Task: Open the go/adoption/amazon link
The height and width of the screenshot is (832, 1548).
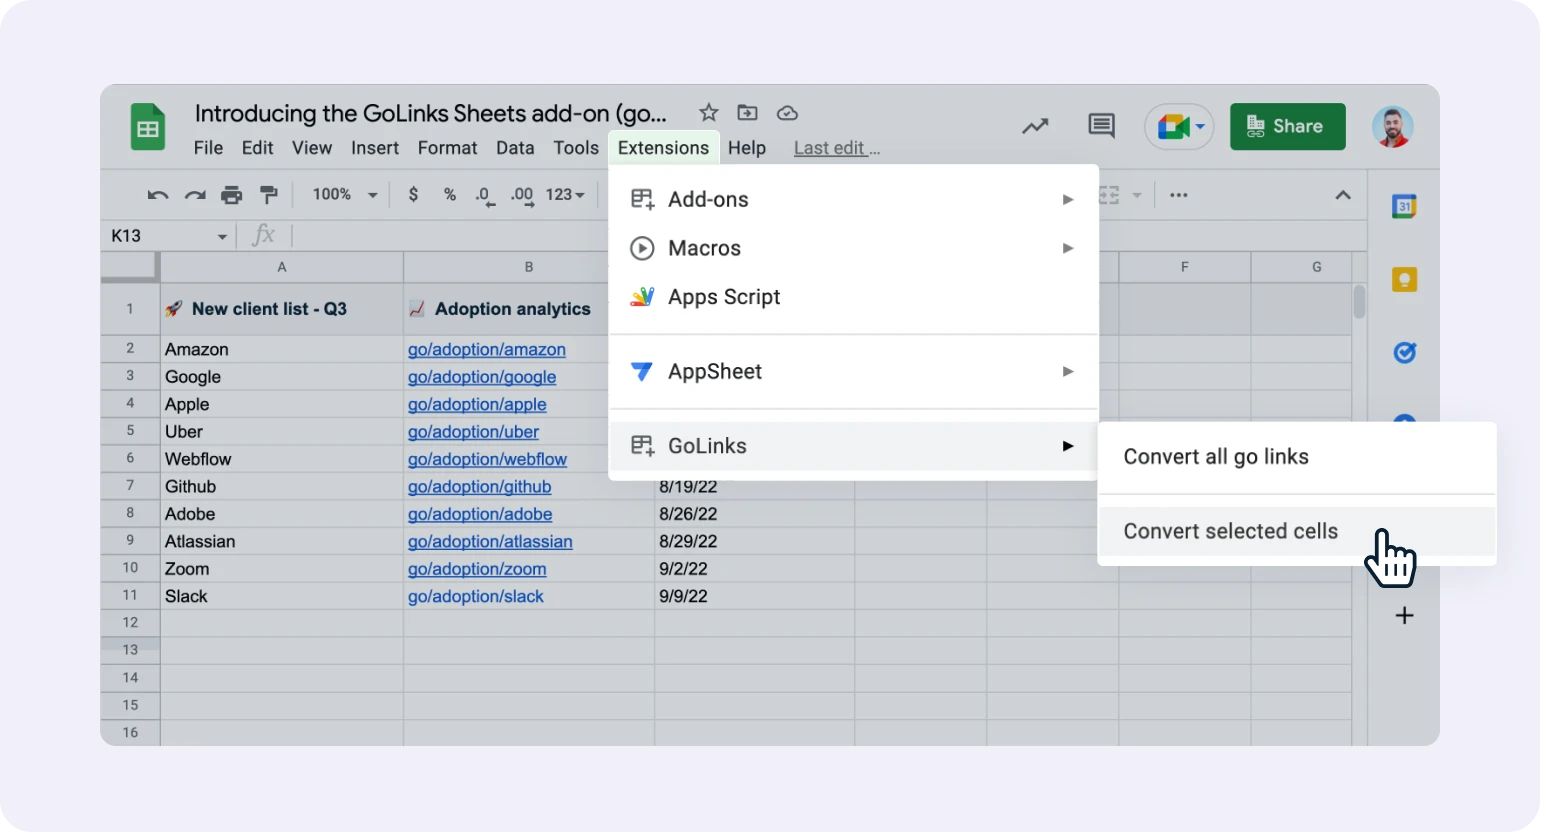Action: [x=486, y=349]
